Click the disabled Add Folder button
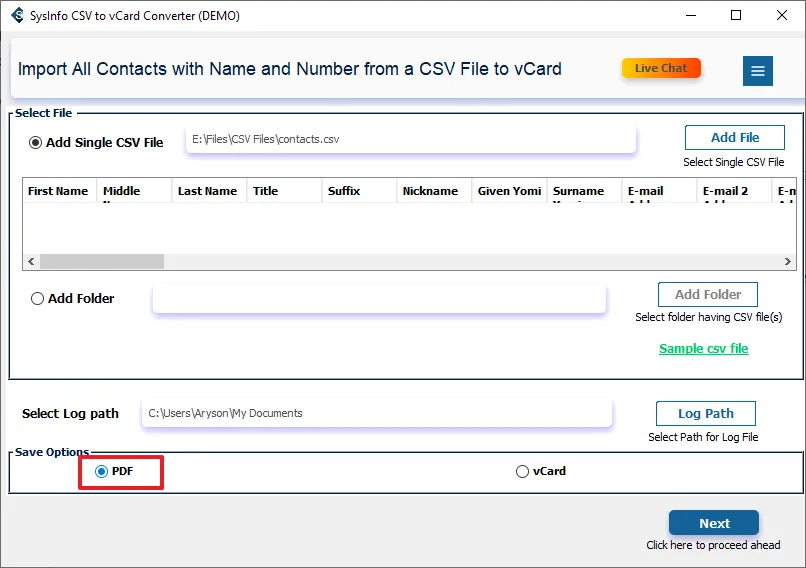 pos(708,295)
